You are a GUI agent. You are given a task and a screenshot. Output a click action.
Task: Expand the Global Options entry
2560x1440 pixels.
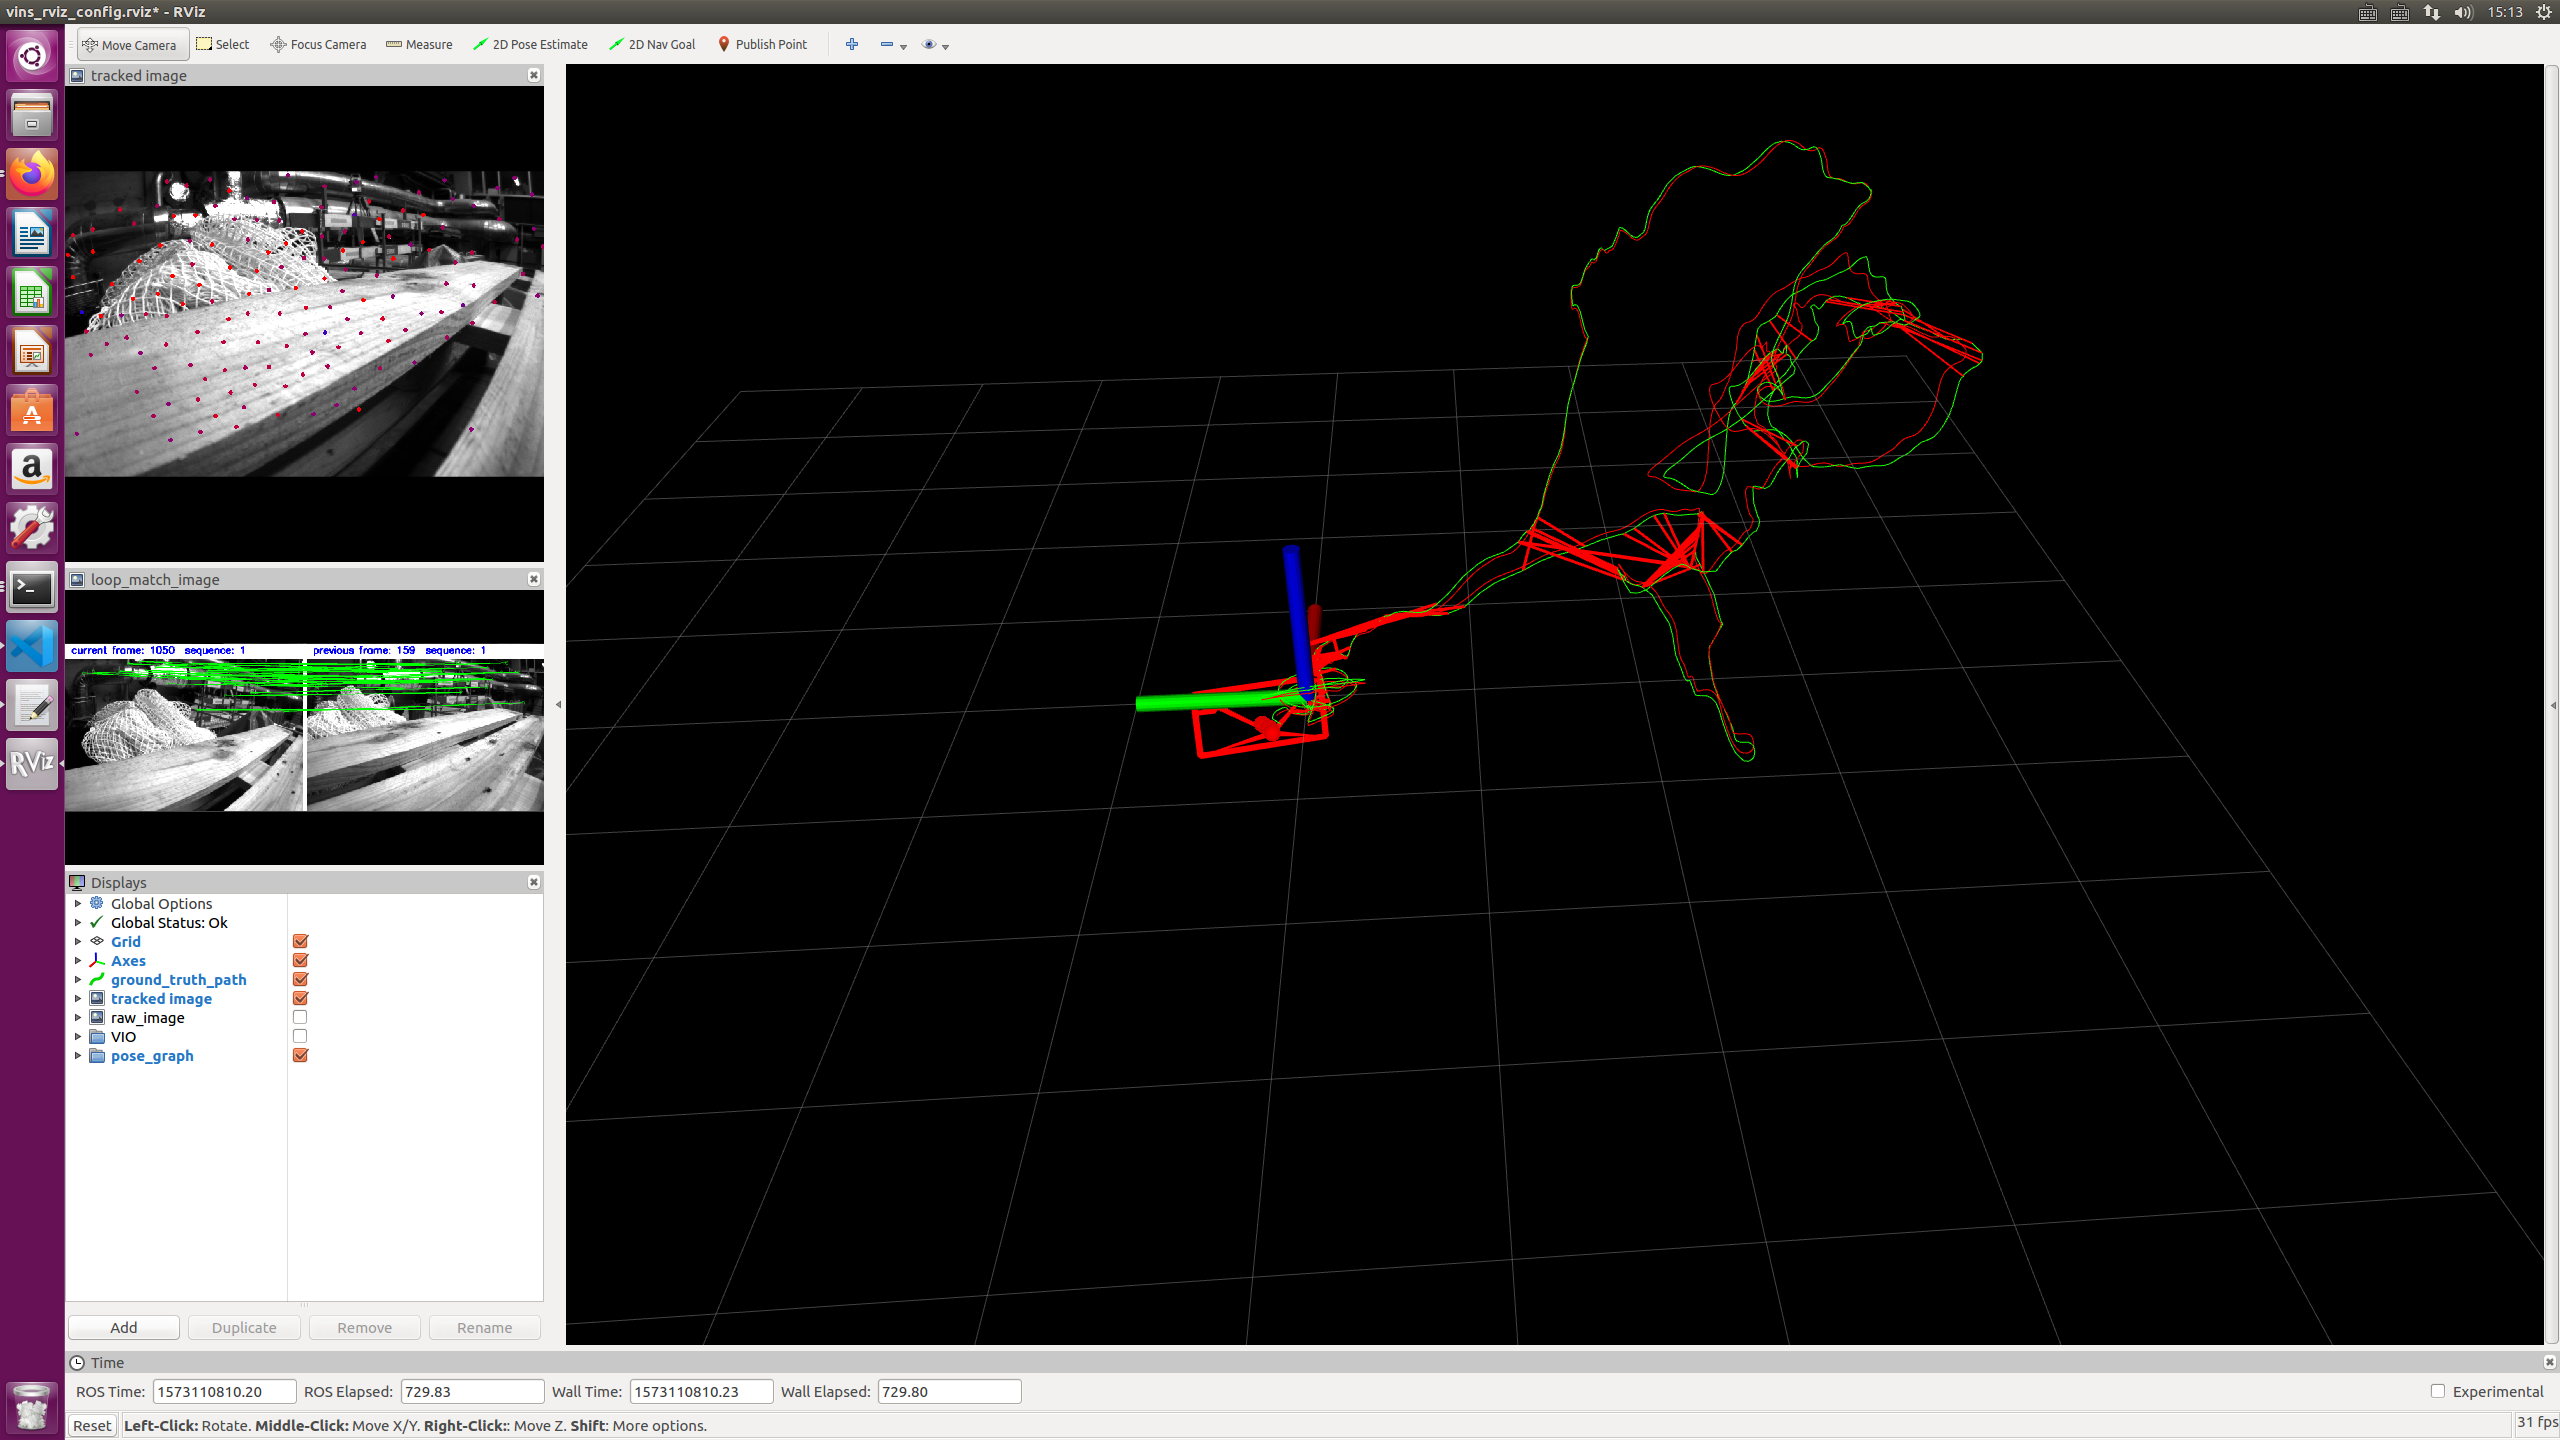click(x=78, y=903)
